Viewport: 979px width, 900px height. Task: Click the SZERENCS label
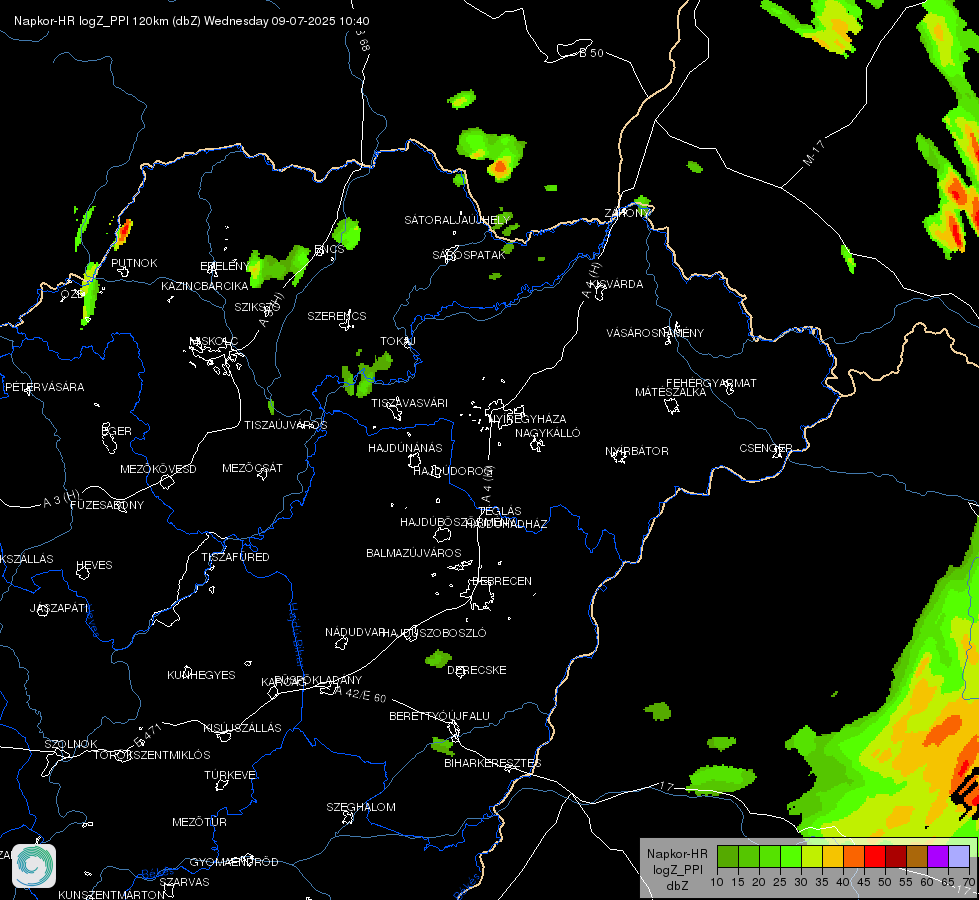(x=337, y=316)
